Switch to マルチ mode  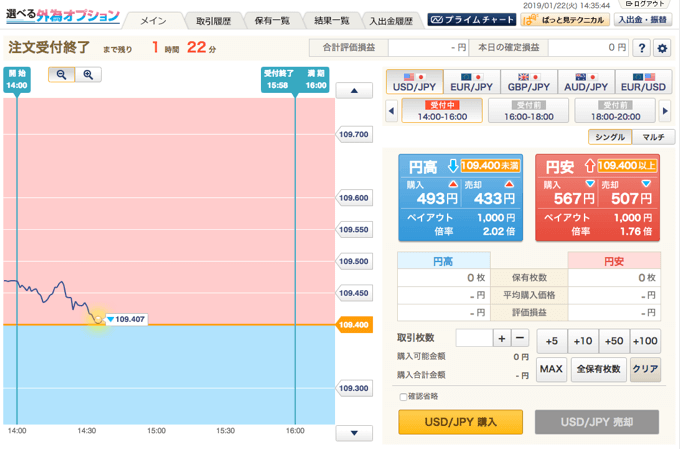coord(654,137)
